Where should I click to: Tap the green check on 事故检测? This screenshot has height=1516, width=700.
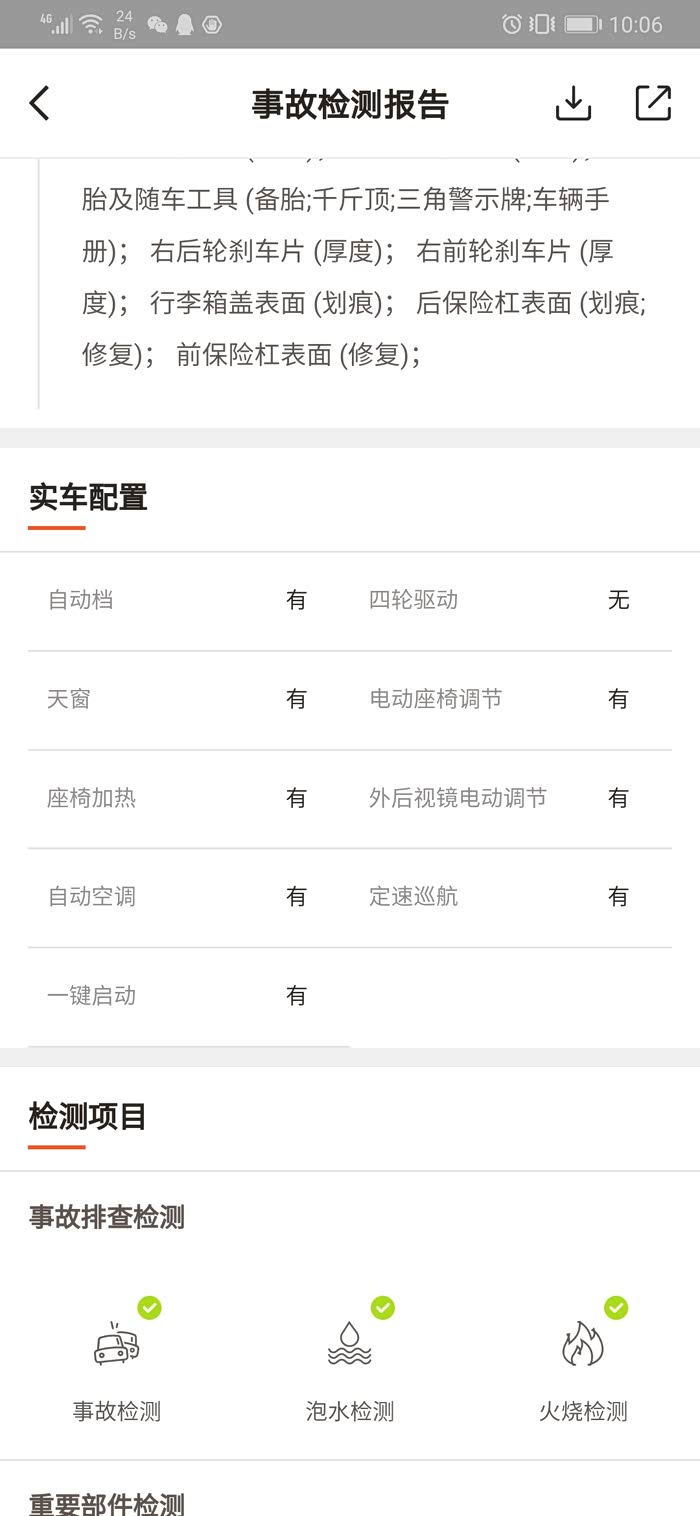pos(149,1307)
